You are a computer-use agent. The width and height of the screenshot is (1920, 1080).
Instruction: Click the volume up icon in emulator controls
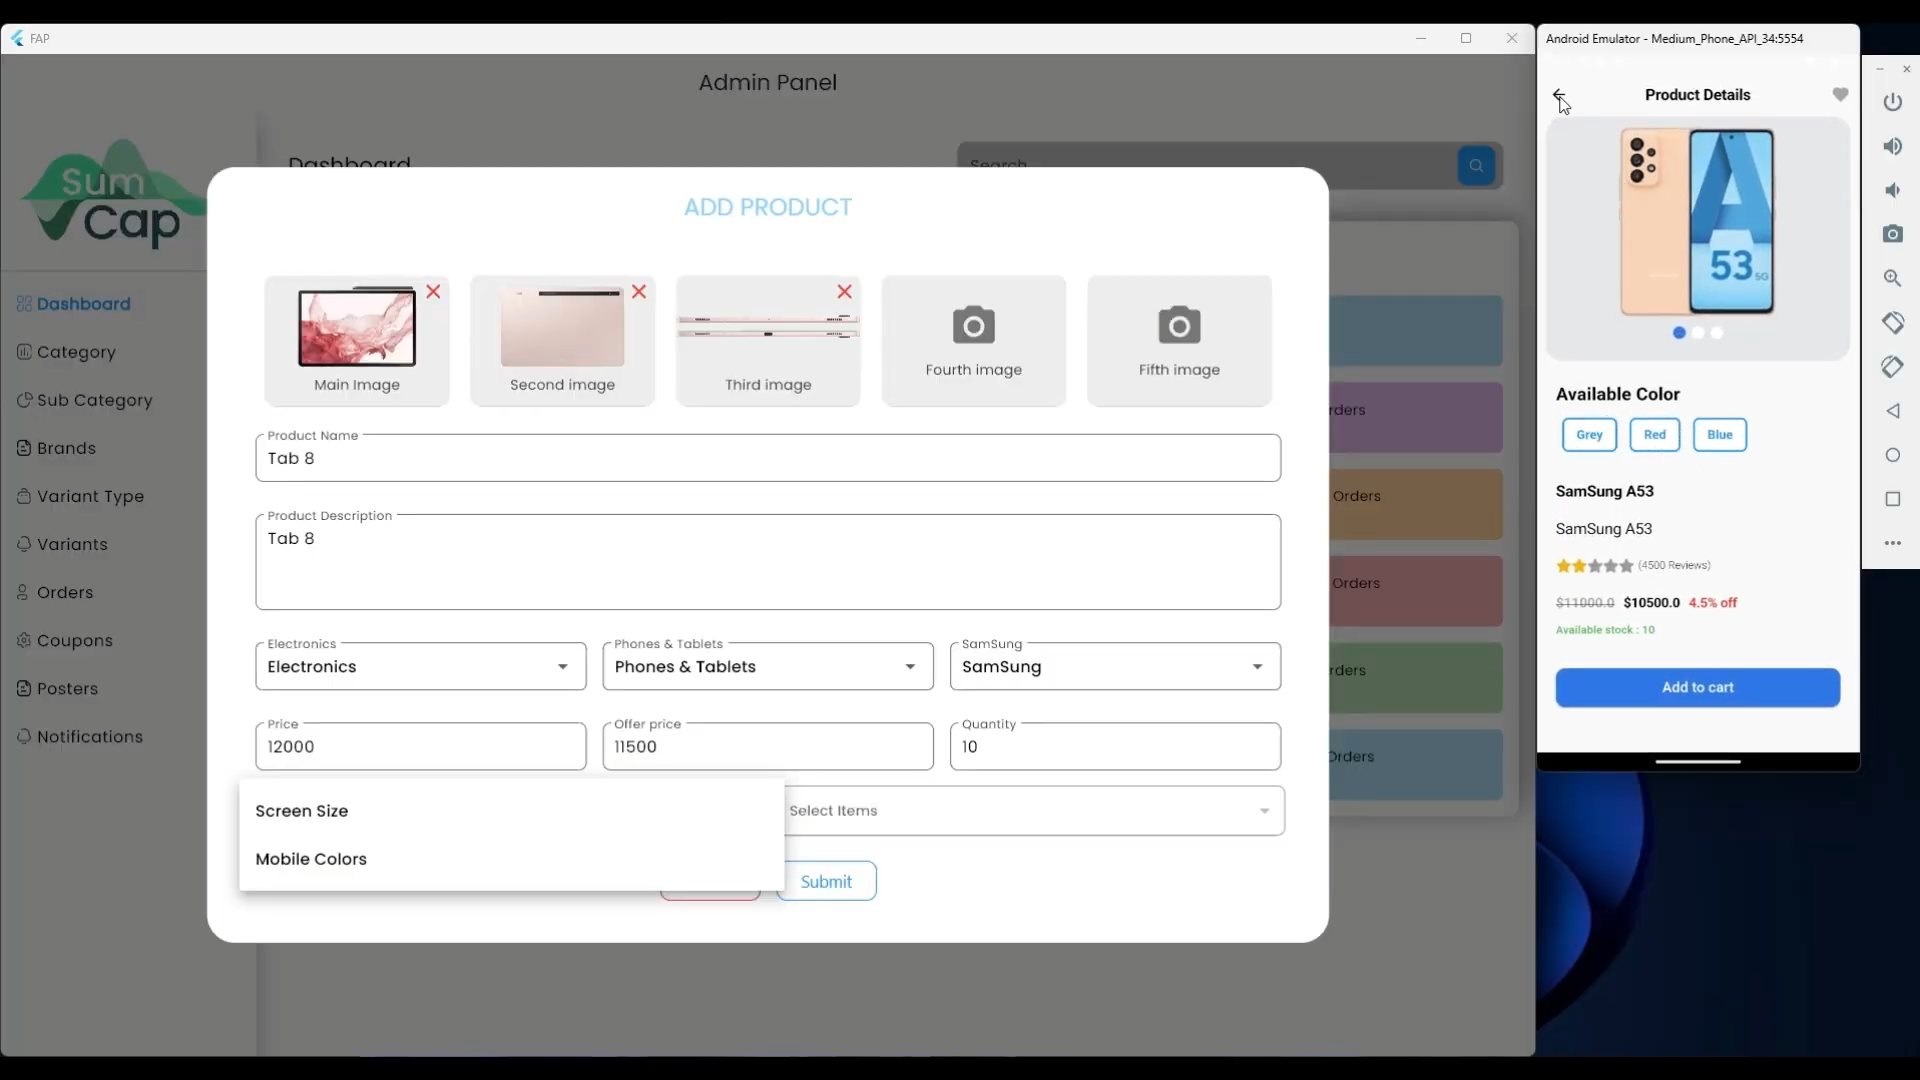click(1893, 147)
